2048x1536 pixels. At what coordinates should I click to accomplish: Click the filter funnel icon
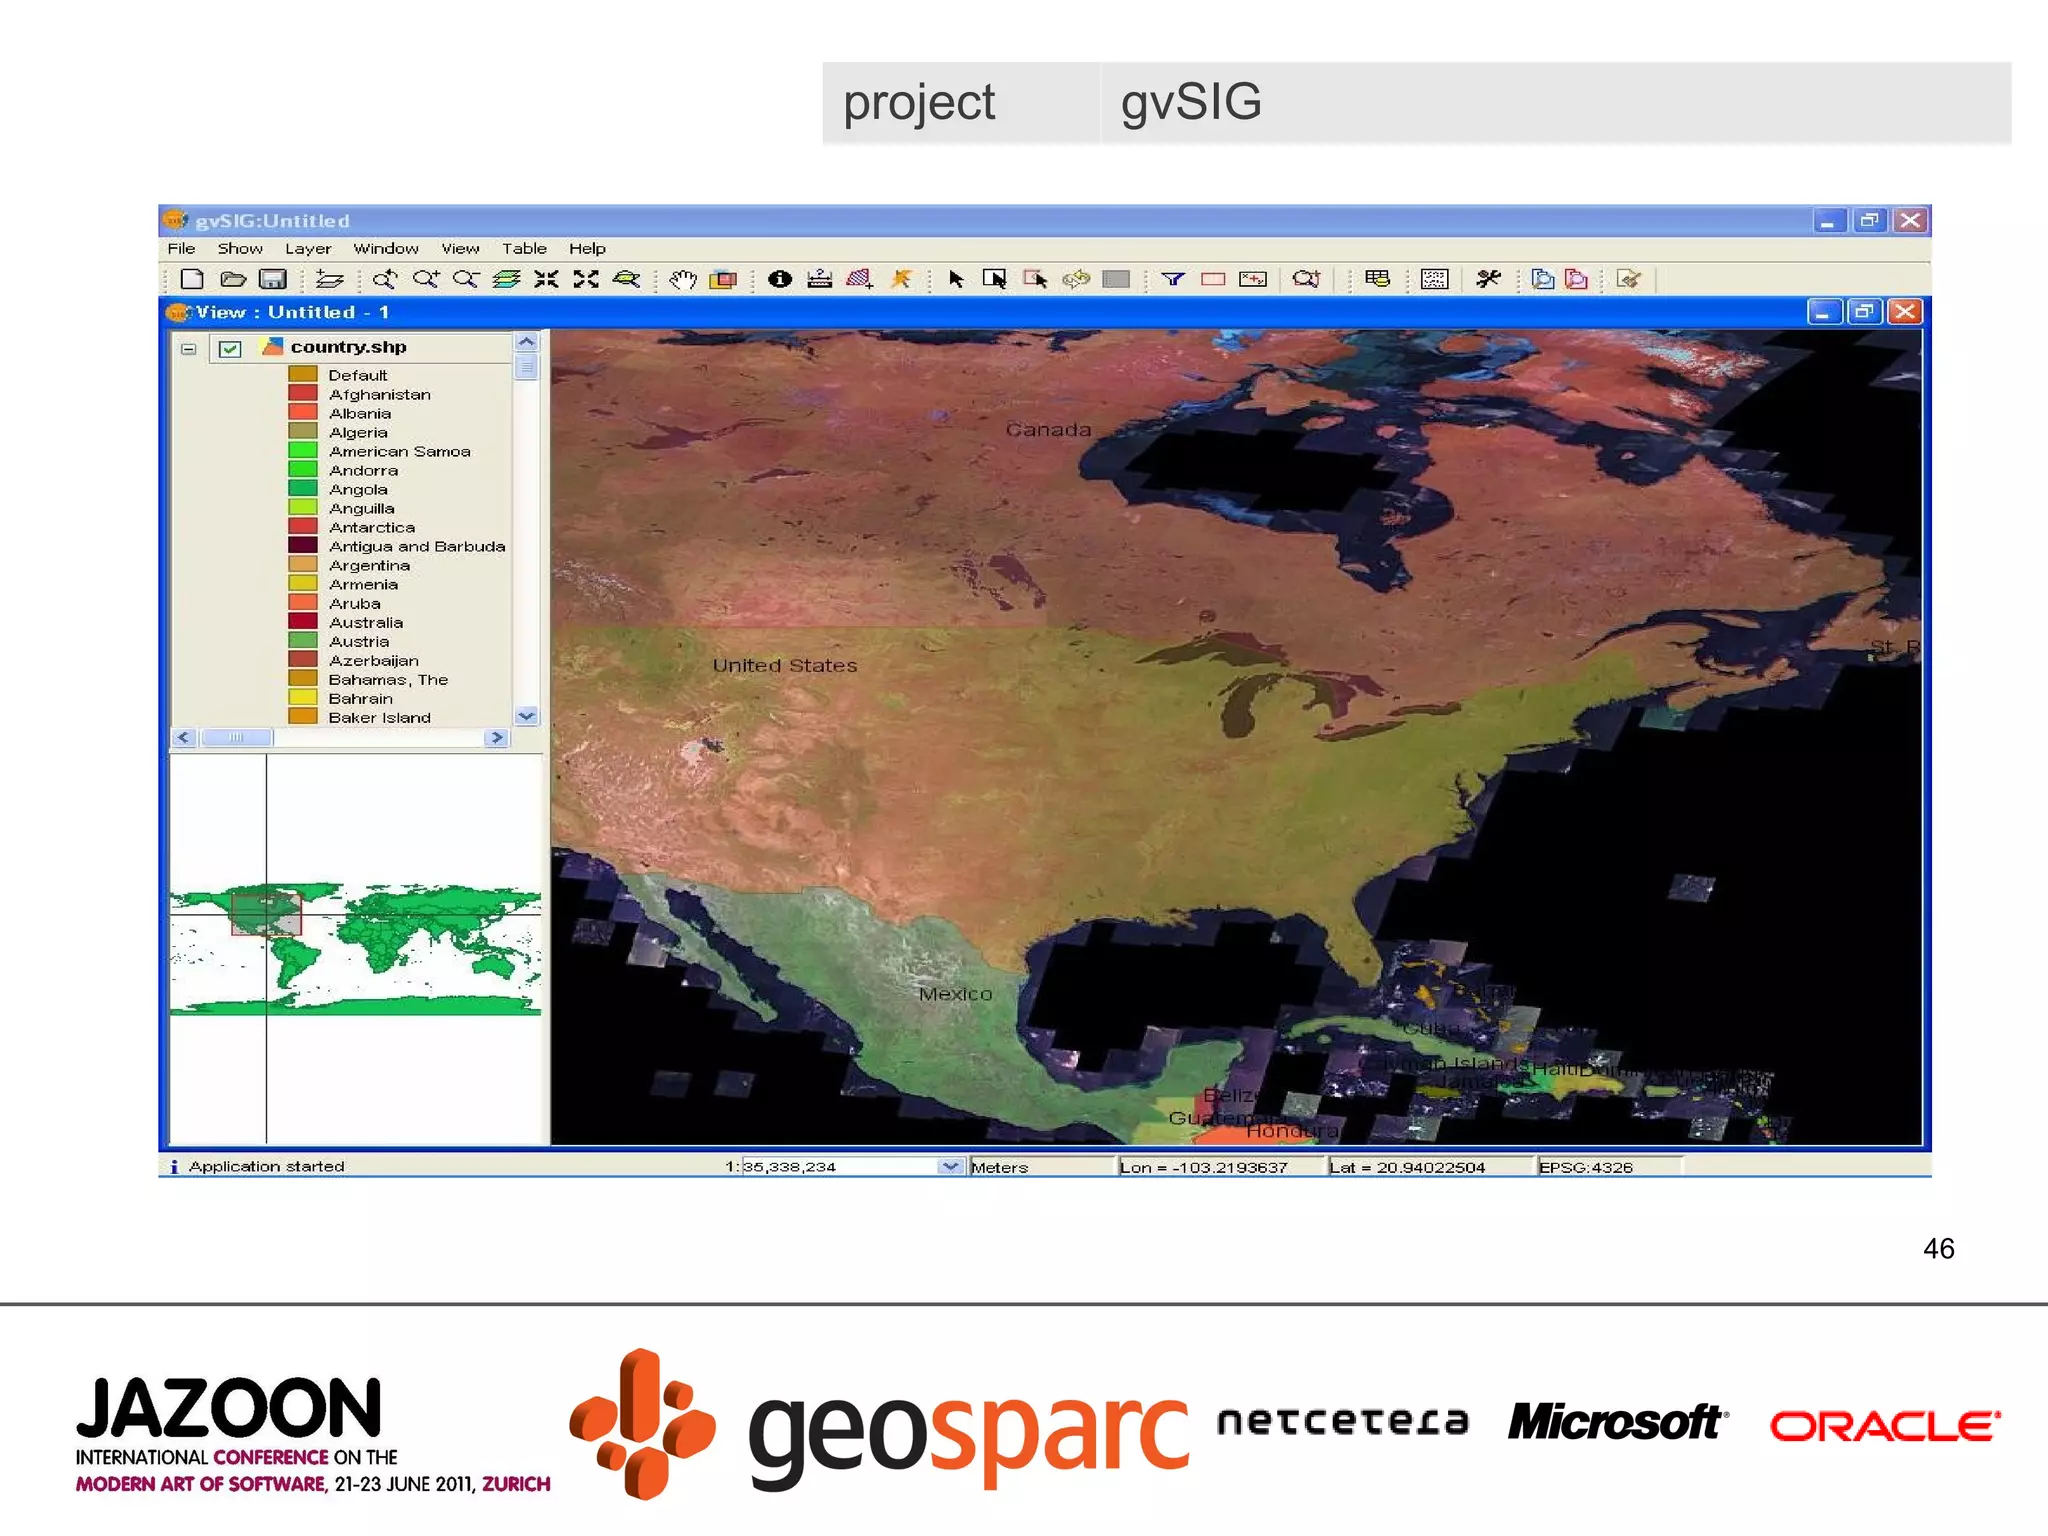coord(1173,279)
